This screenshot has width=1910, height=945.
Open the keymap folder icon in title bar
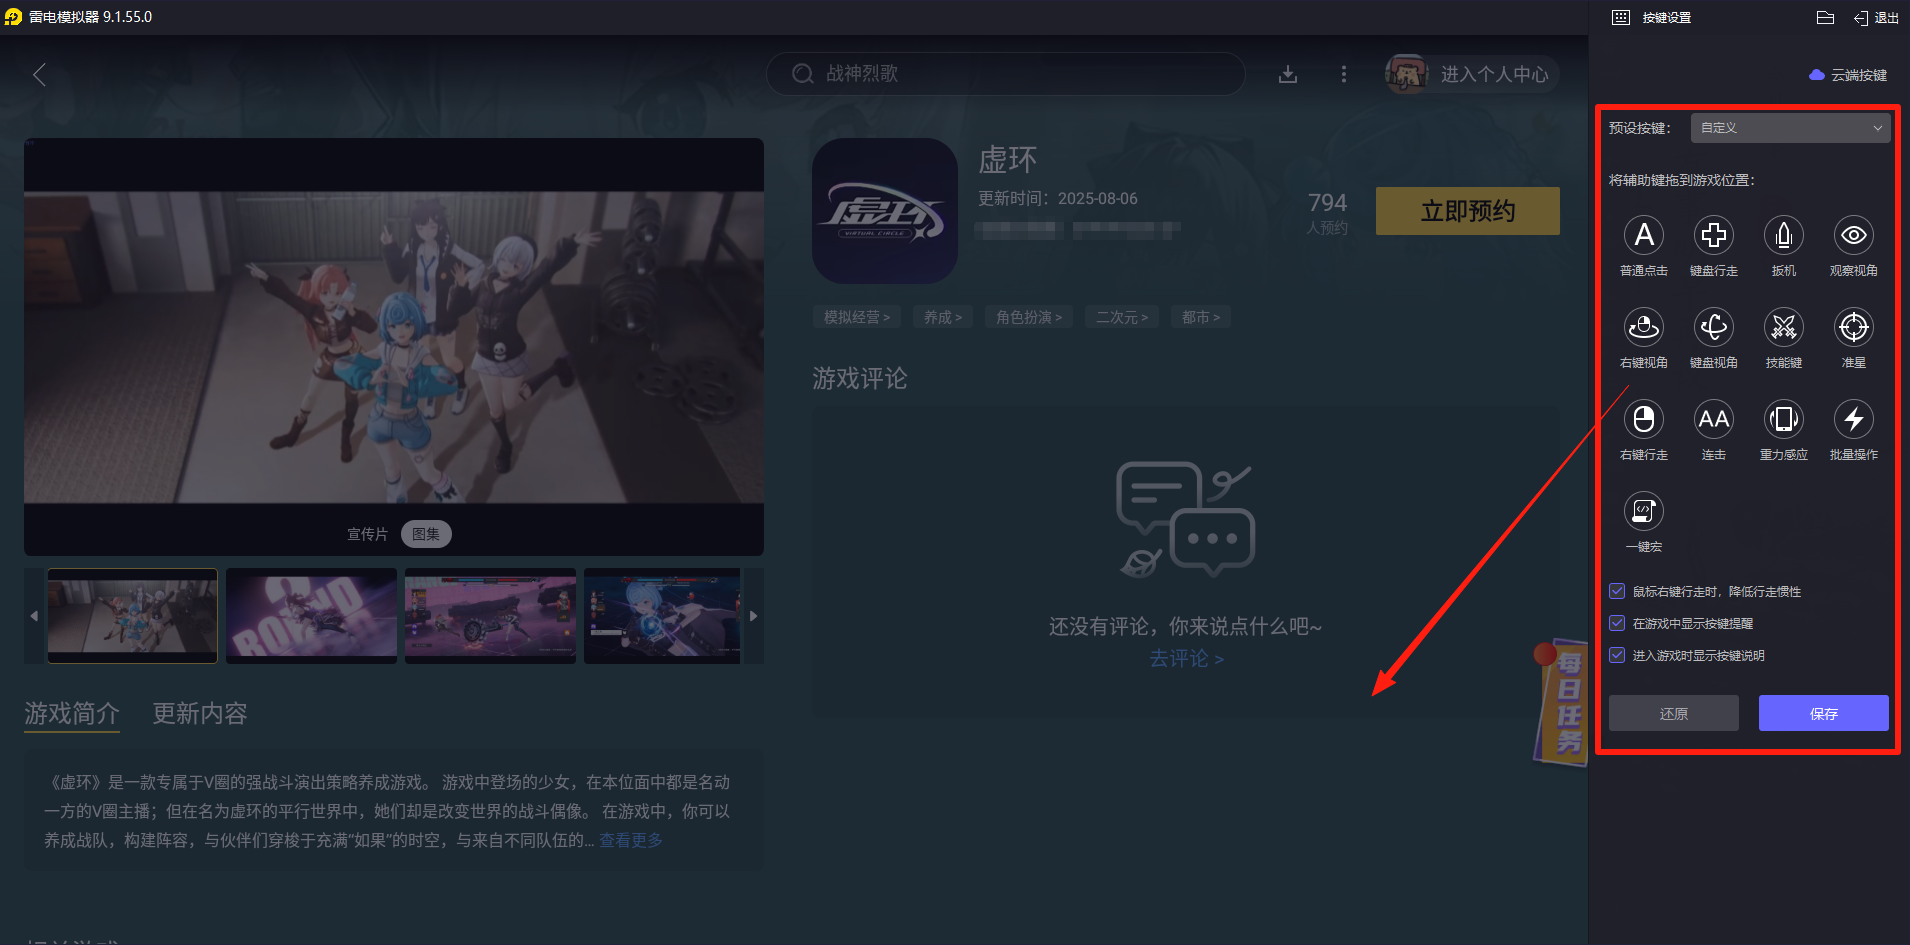1825,18
